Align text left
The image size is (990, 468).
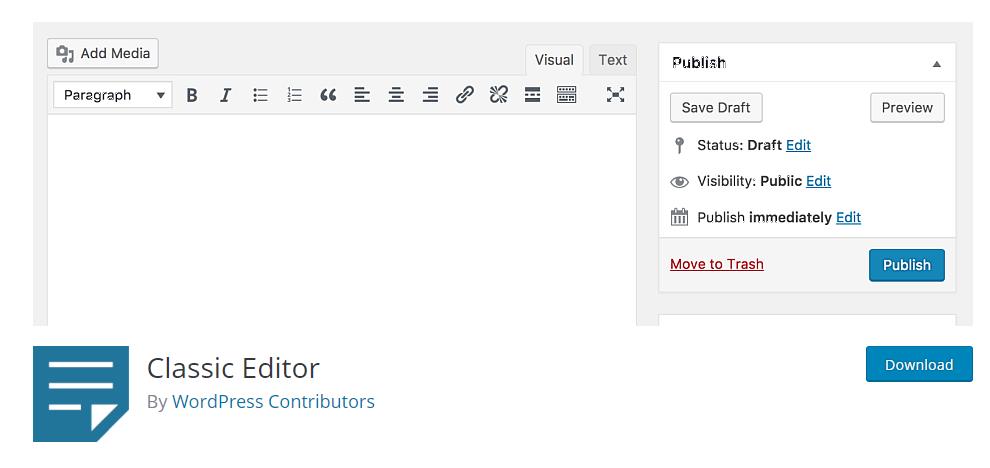coord(362,95)
